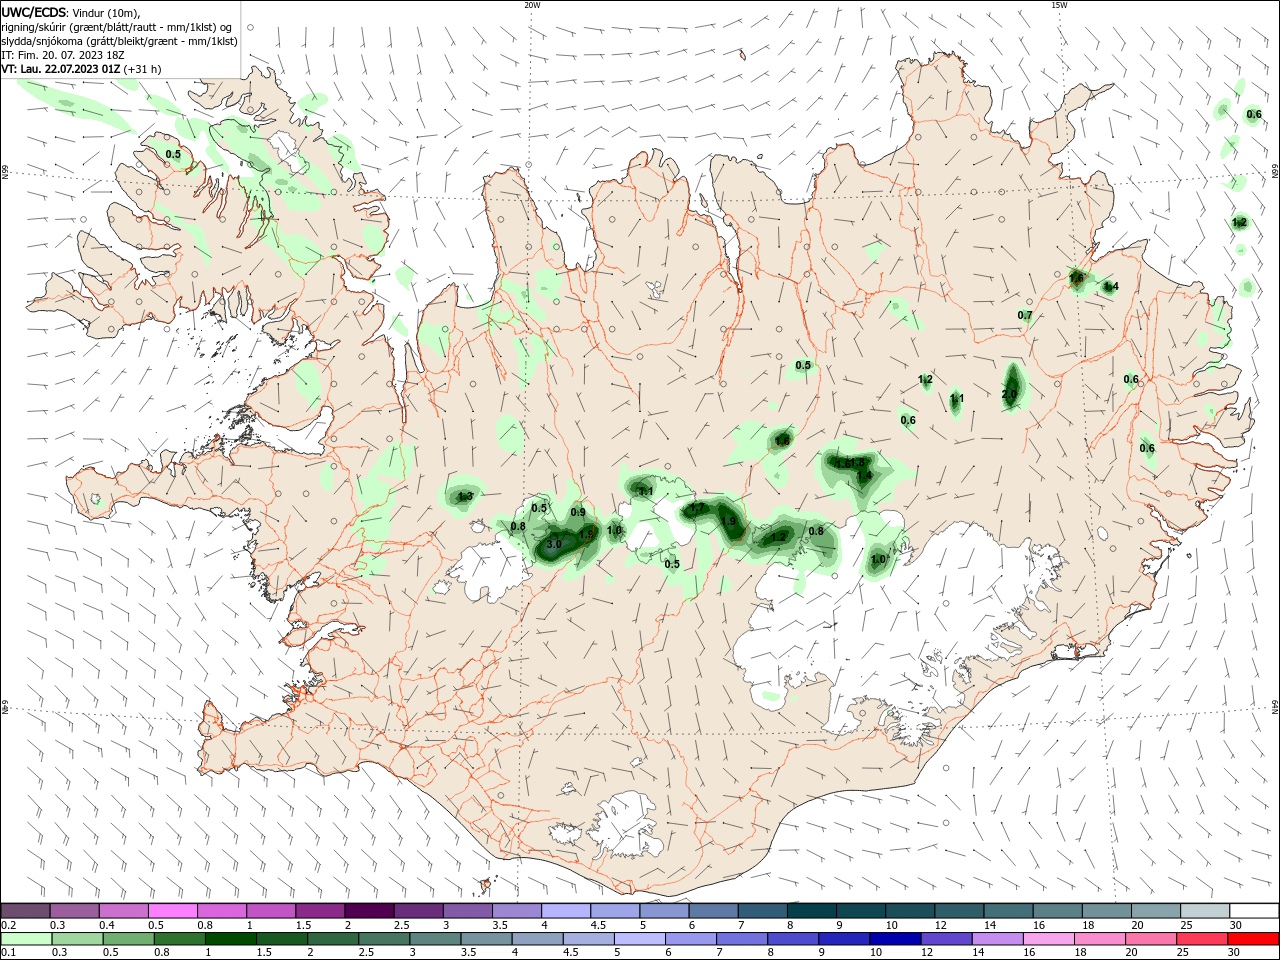Click the deep blue swatch after 10 on the lower scale
The width and height of the screenshot is (1280, 960).
[x=893, y=939]
